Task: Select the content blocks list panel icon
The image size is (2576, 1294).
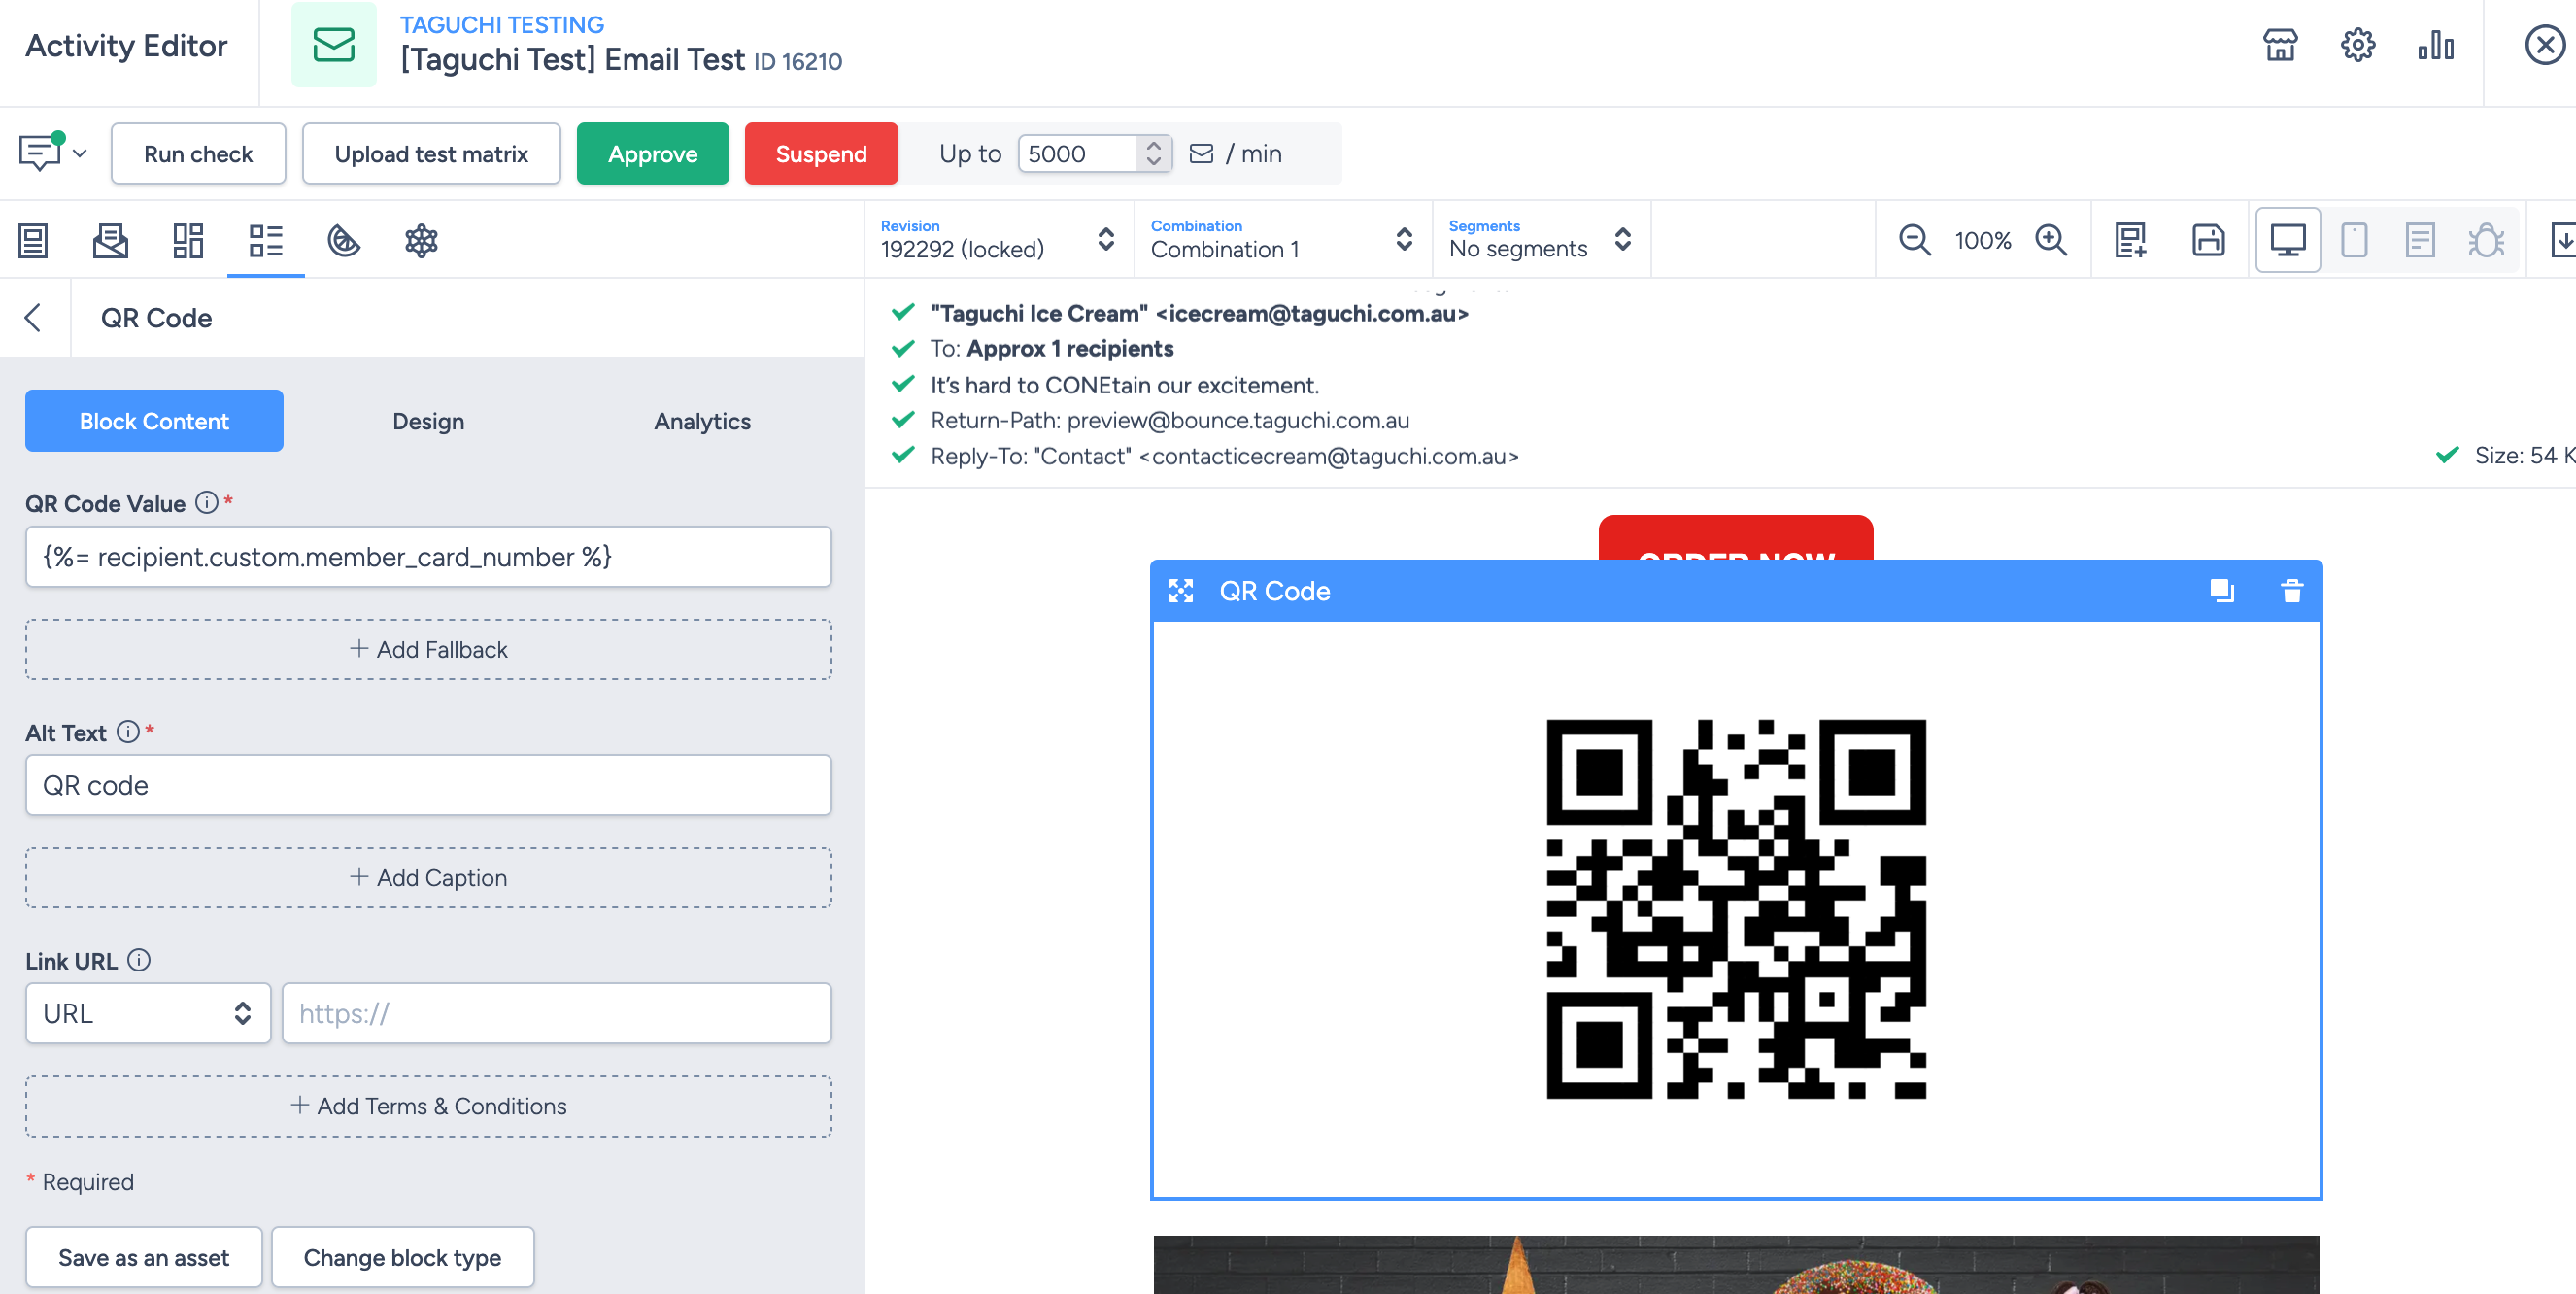Action: pos(266,241)
